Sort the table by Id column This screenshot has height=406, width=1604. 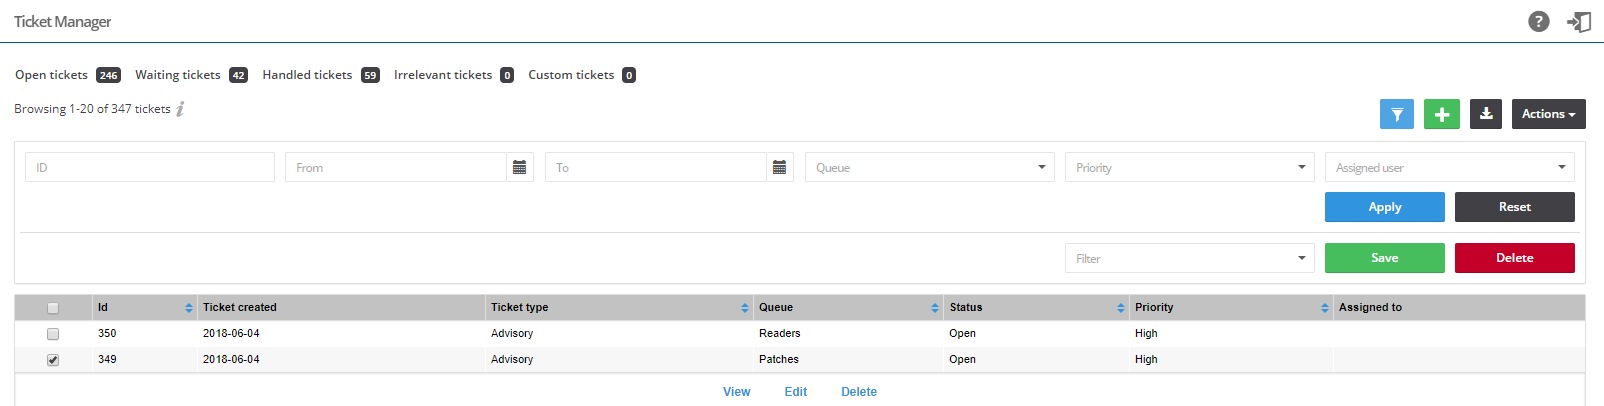click(x=188, y=308)
